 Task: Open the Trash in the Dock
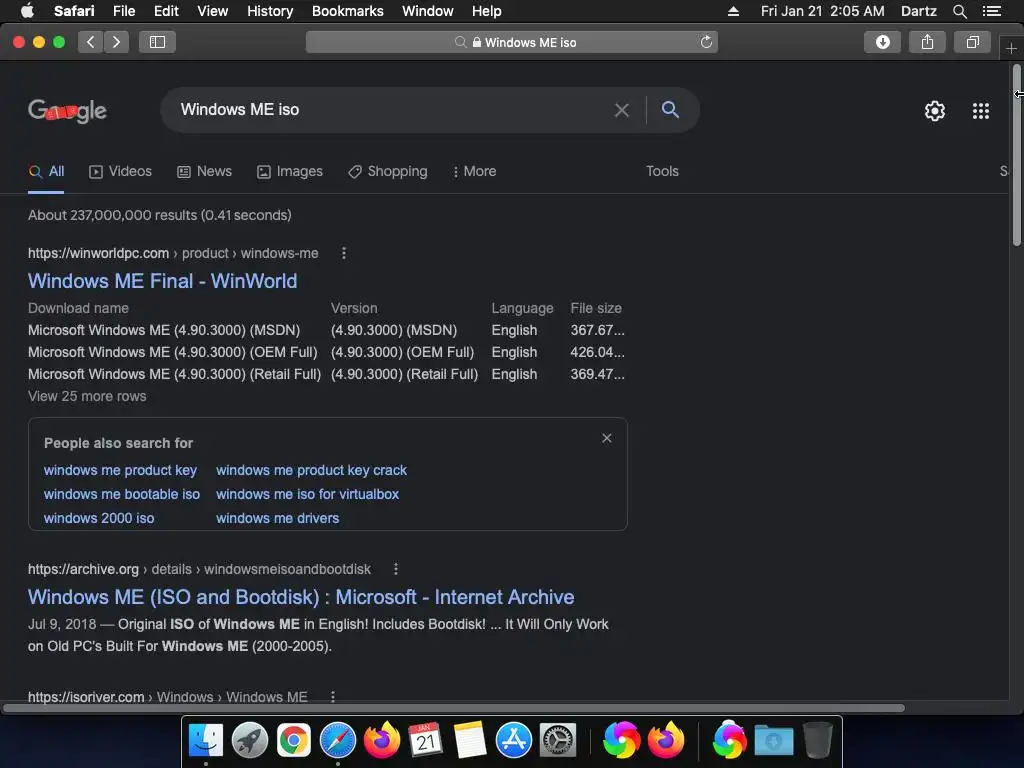pos(818,739)
